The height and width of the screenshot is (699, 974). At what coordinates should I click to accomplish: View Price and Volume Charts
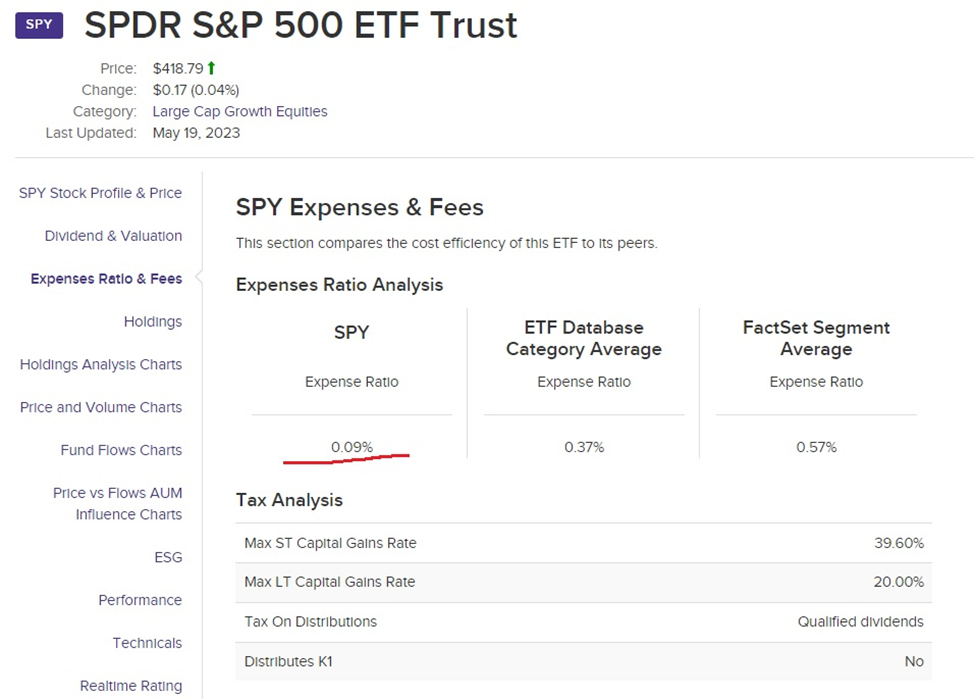101,408
